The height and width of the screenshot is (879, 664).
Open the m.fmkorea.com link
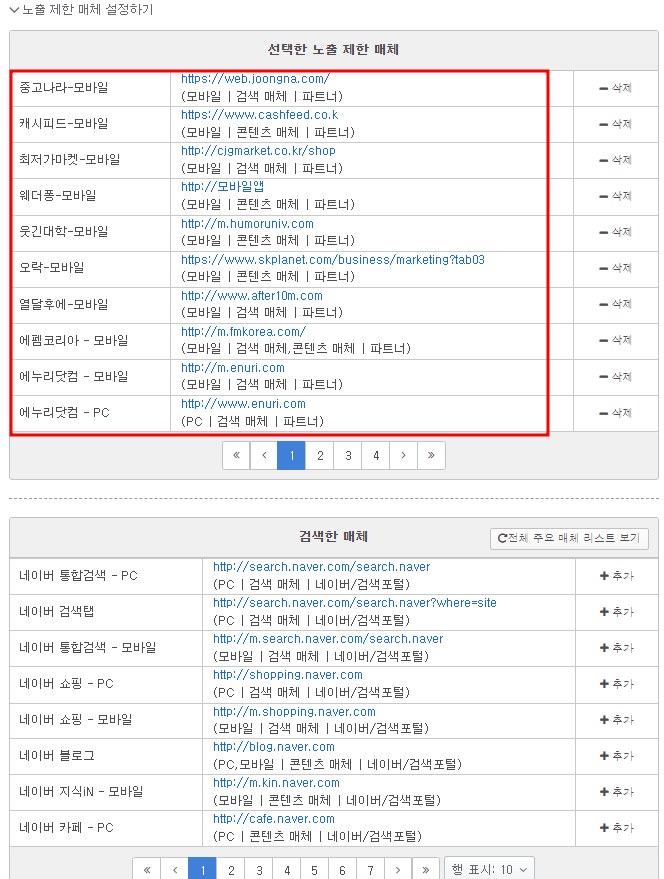(243, 331)
